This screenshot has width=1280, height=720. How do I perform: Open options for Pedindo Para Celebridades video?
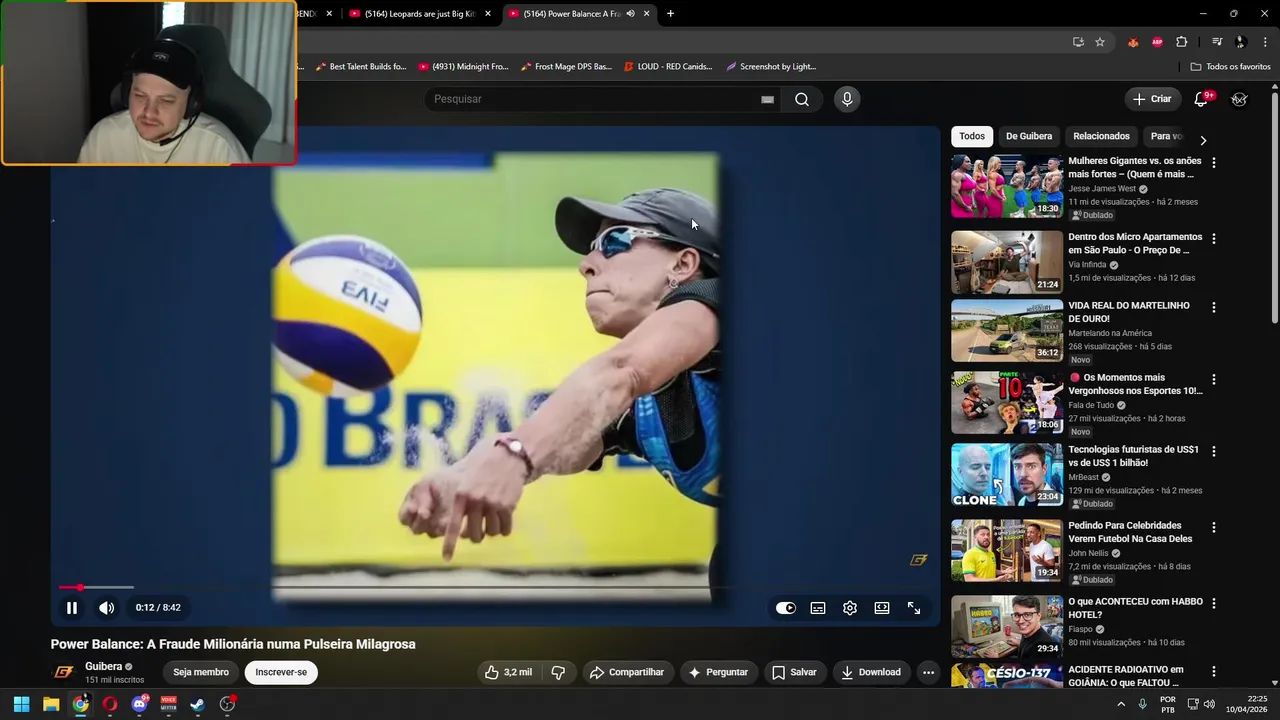point(1214,527)
